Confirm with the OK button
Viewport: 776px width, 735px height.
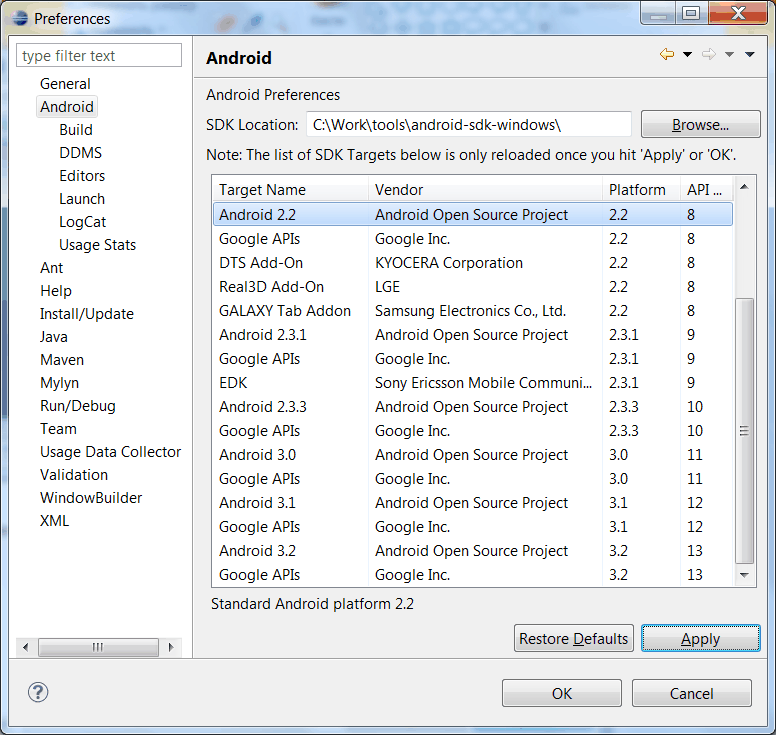(x=562, y=693)
